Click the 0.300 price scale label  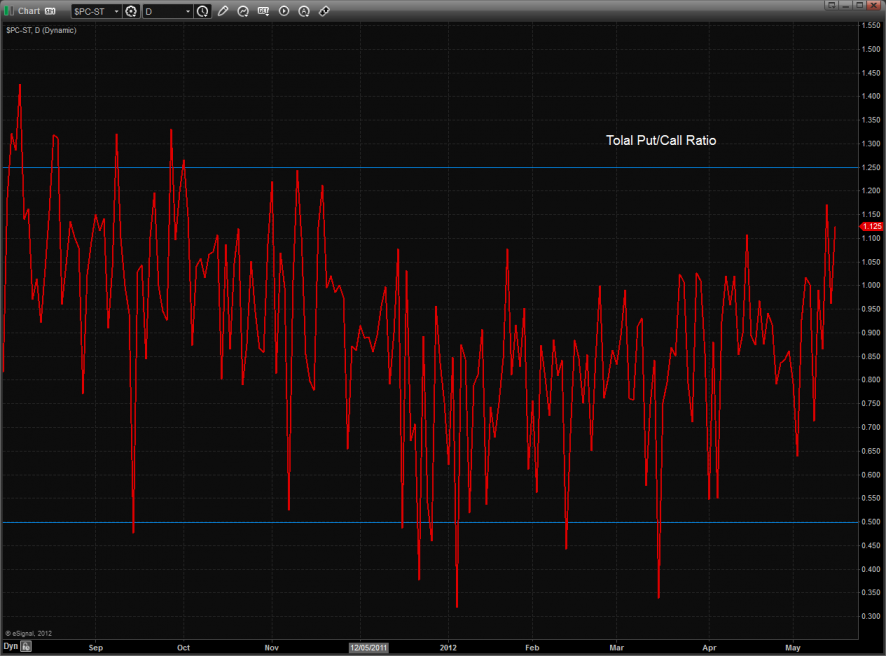pos(871,616)
